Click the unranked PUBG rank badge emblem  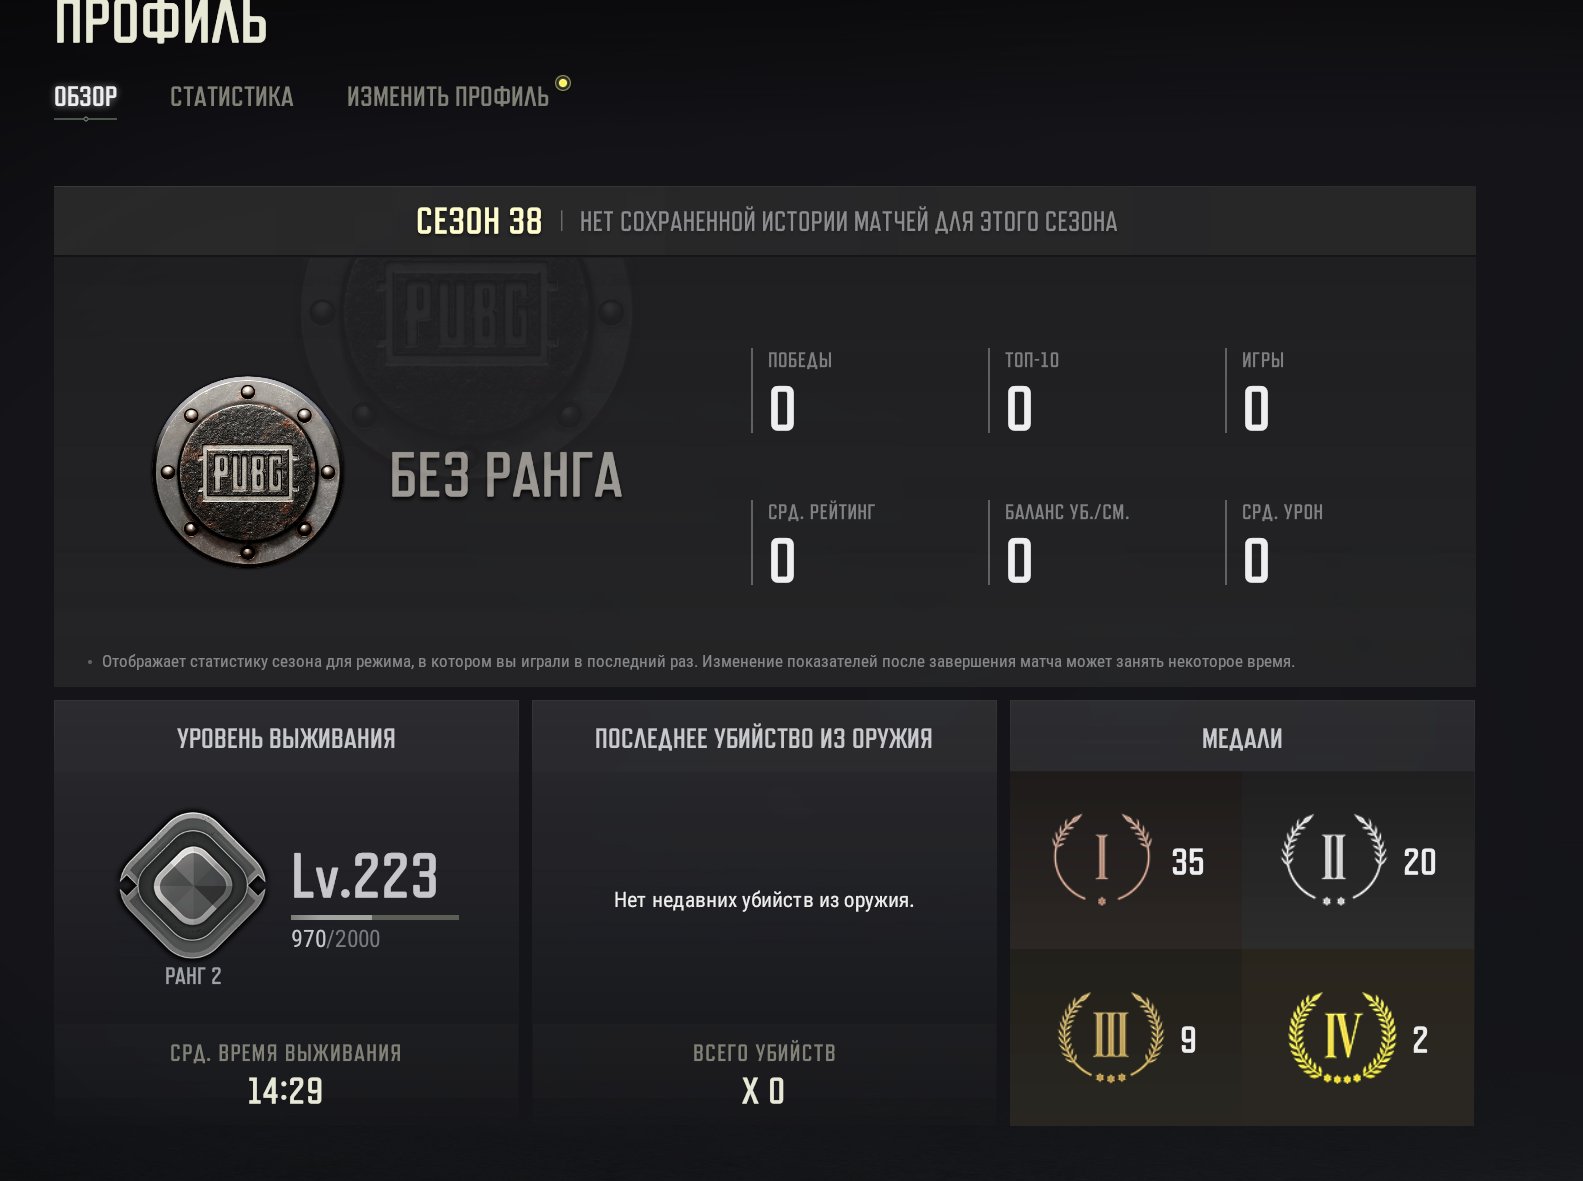247,472
